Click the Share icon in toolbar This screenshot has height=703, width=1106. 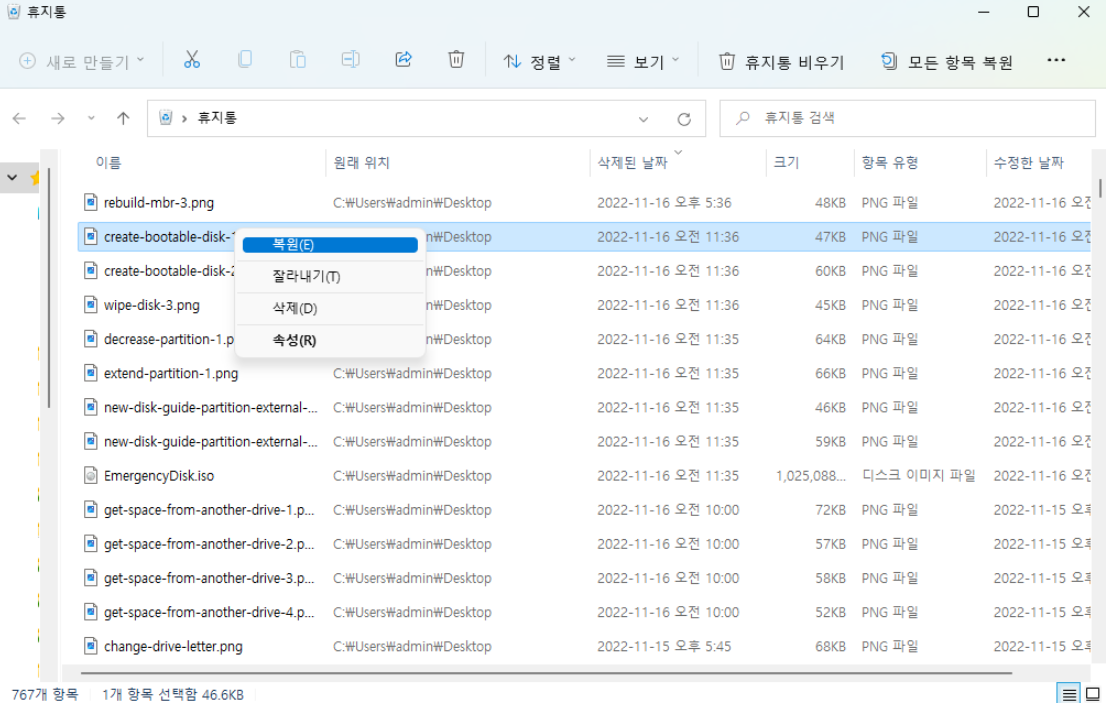click(x=404, y=60)
